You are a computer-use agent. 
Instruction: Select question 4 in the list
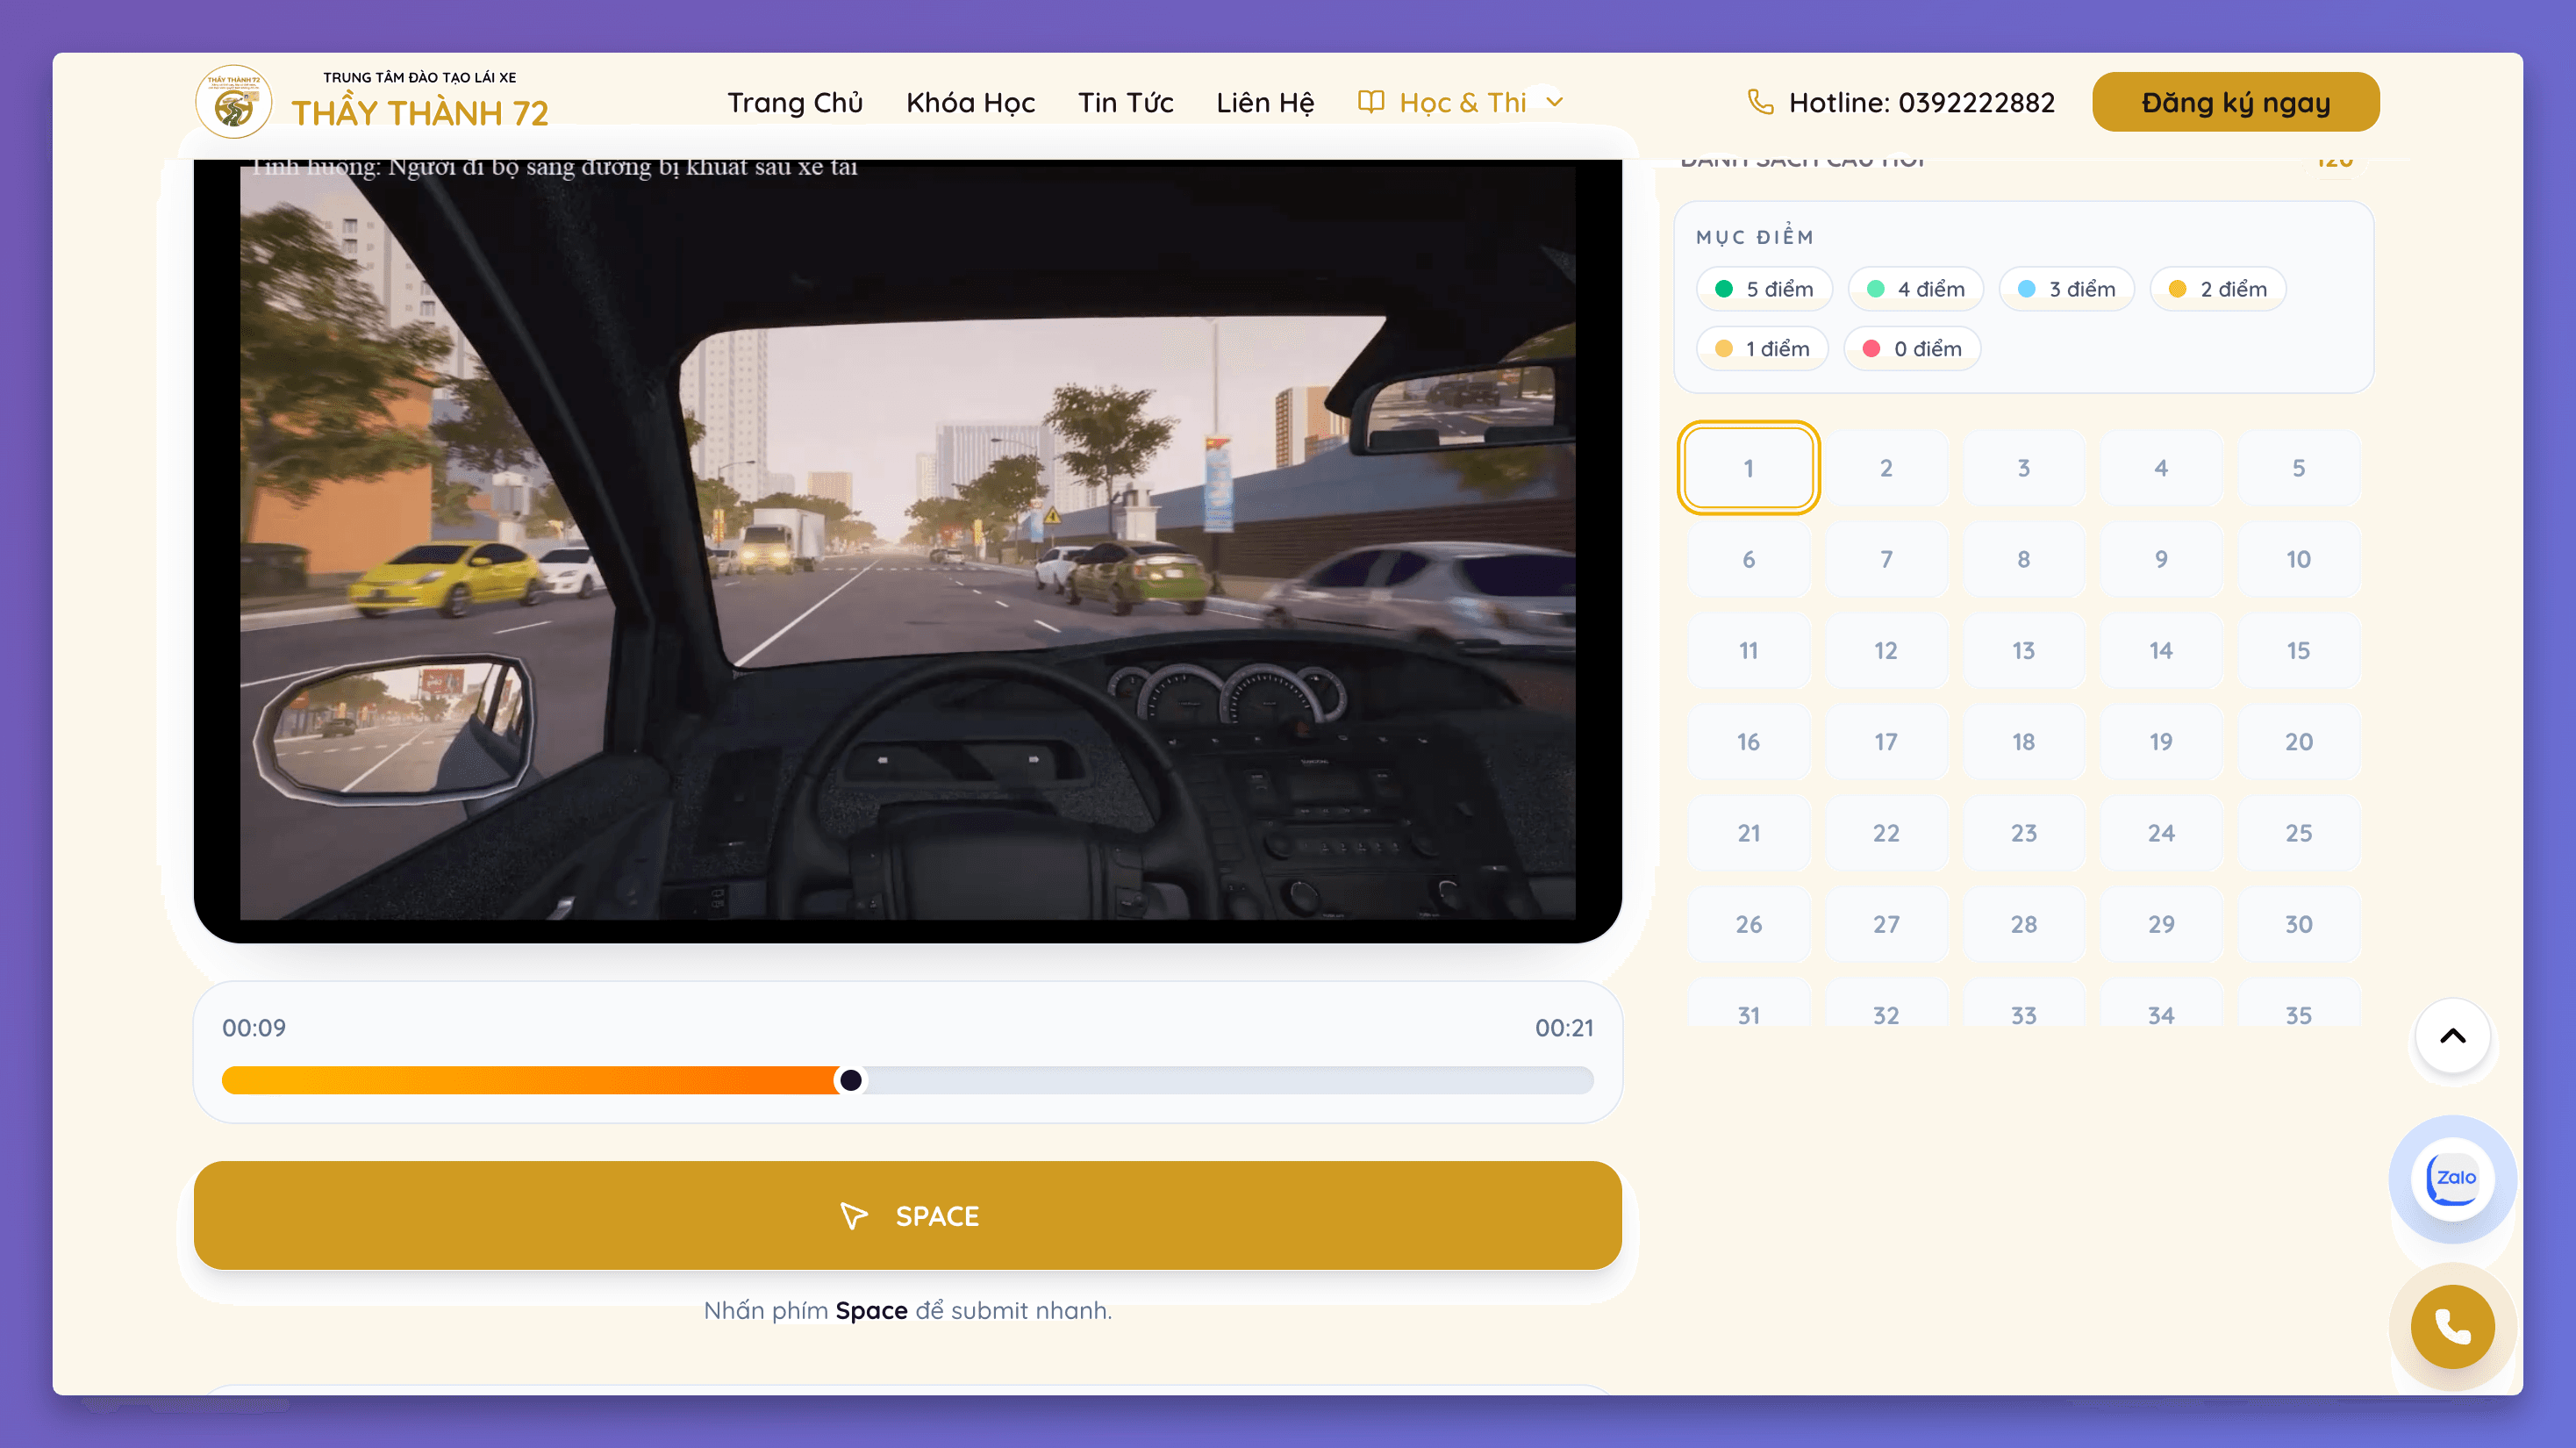click(2161, 468)
